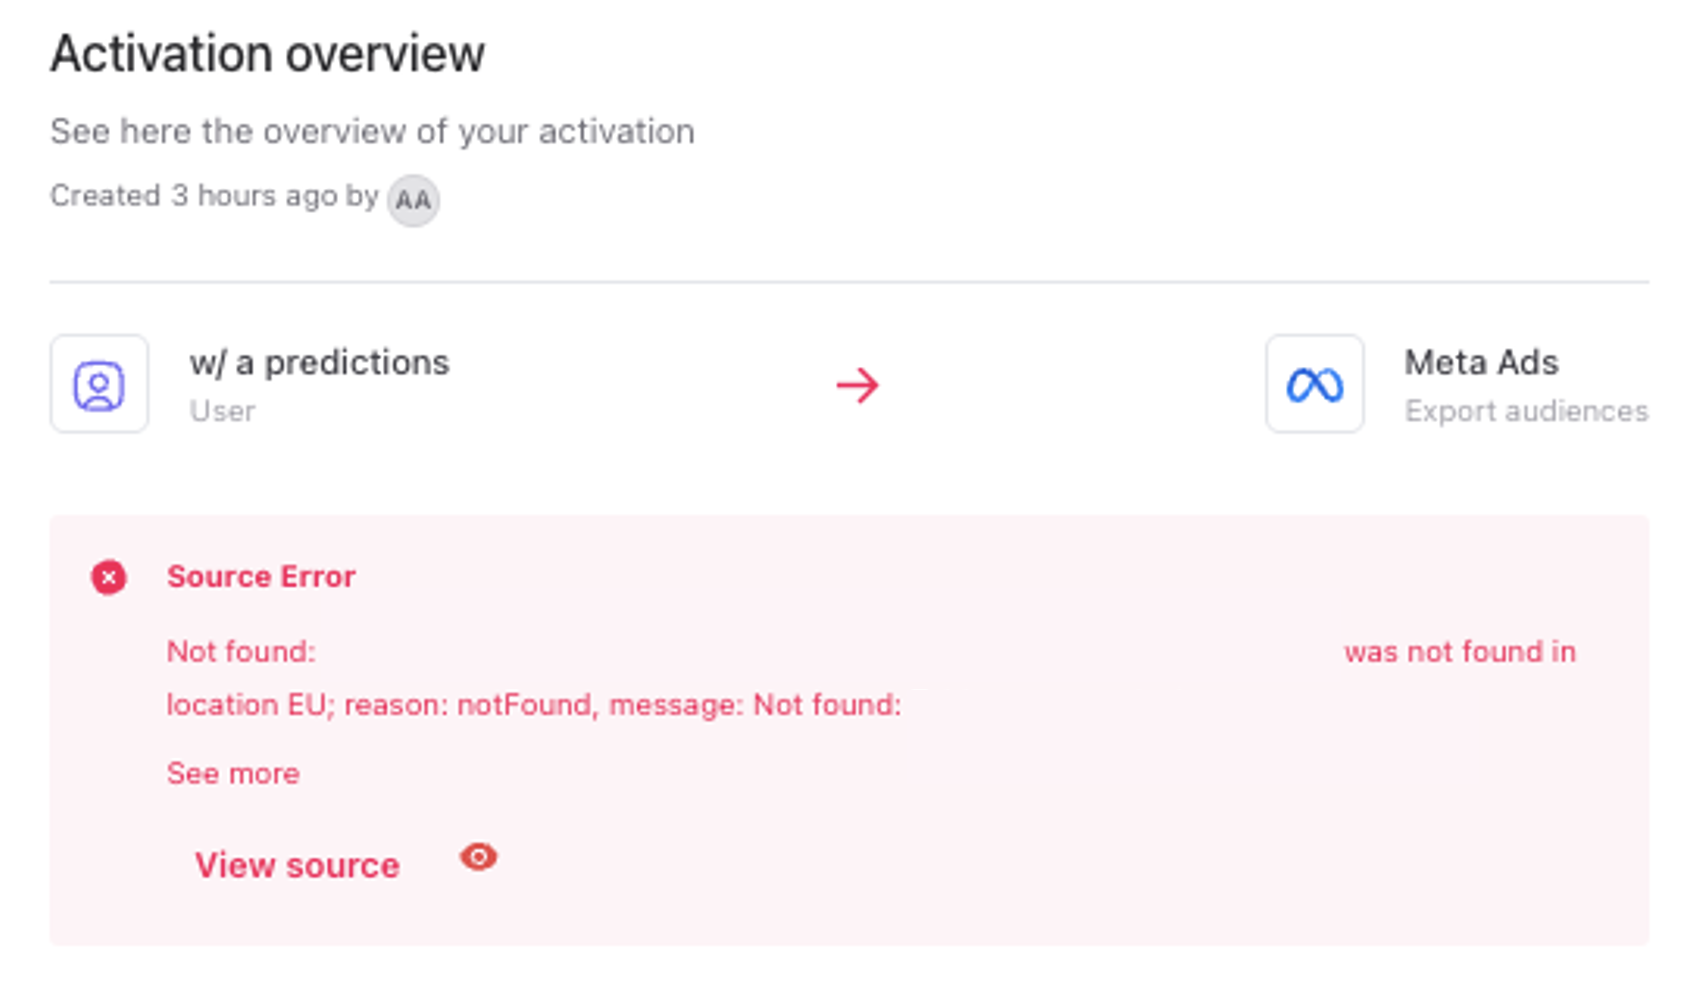This screenshot has height=994, width=1696.
Task: Click the User label under source name
Action: [222, 411]
